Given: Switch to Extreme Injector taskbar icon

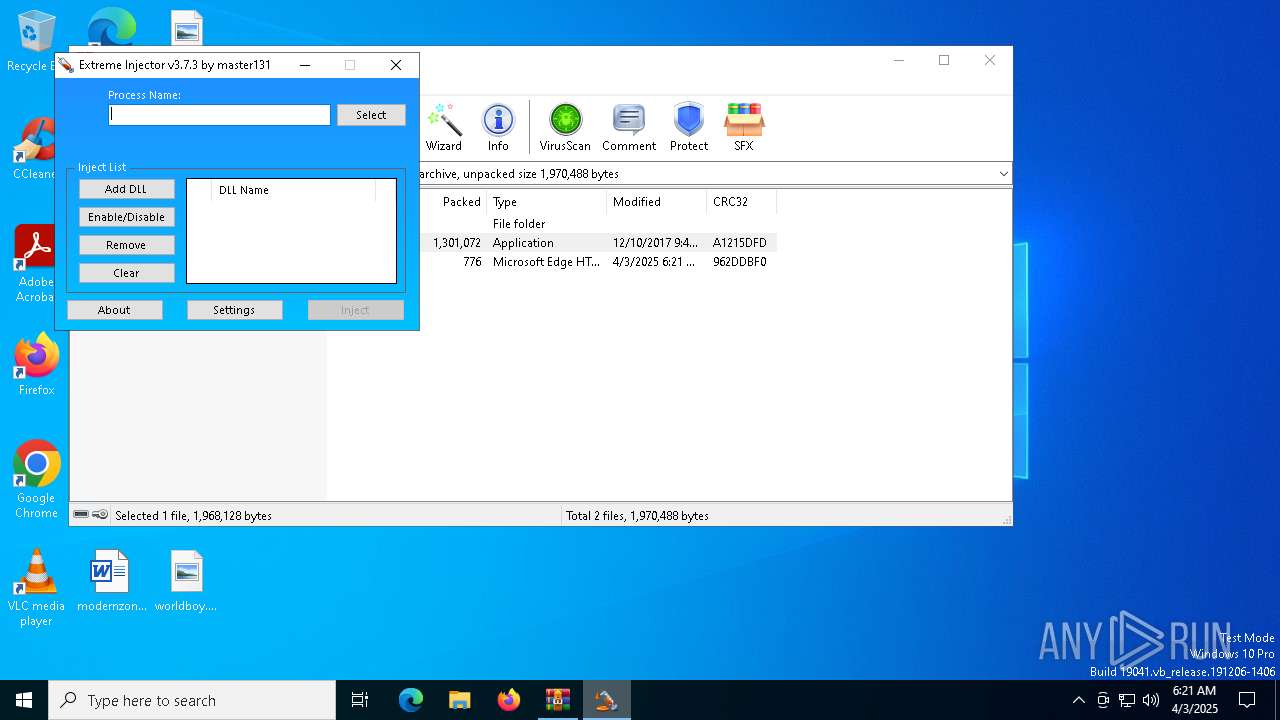Looking at the screenshot, I should point(606,700).
